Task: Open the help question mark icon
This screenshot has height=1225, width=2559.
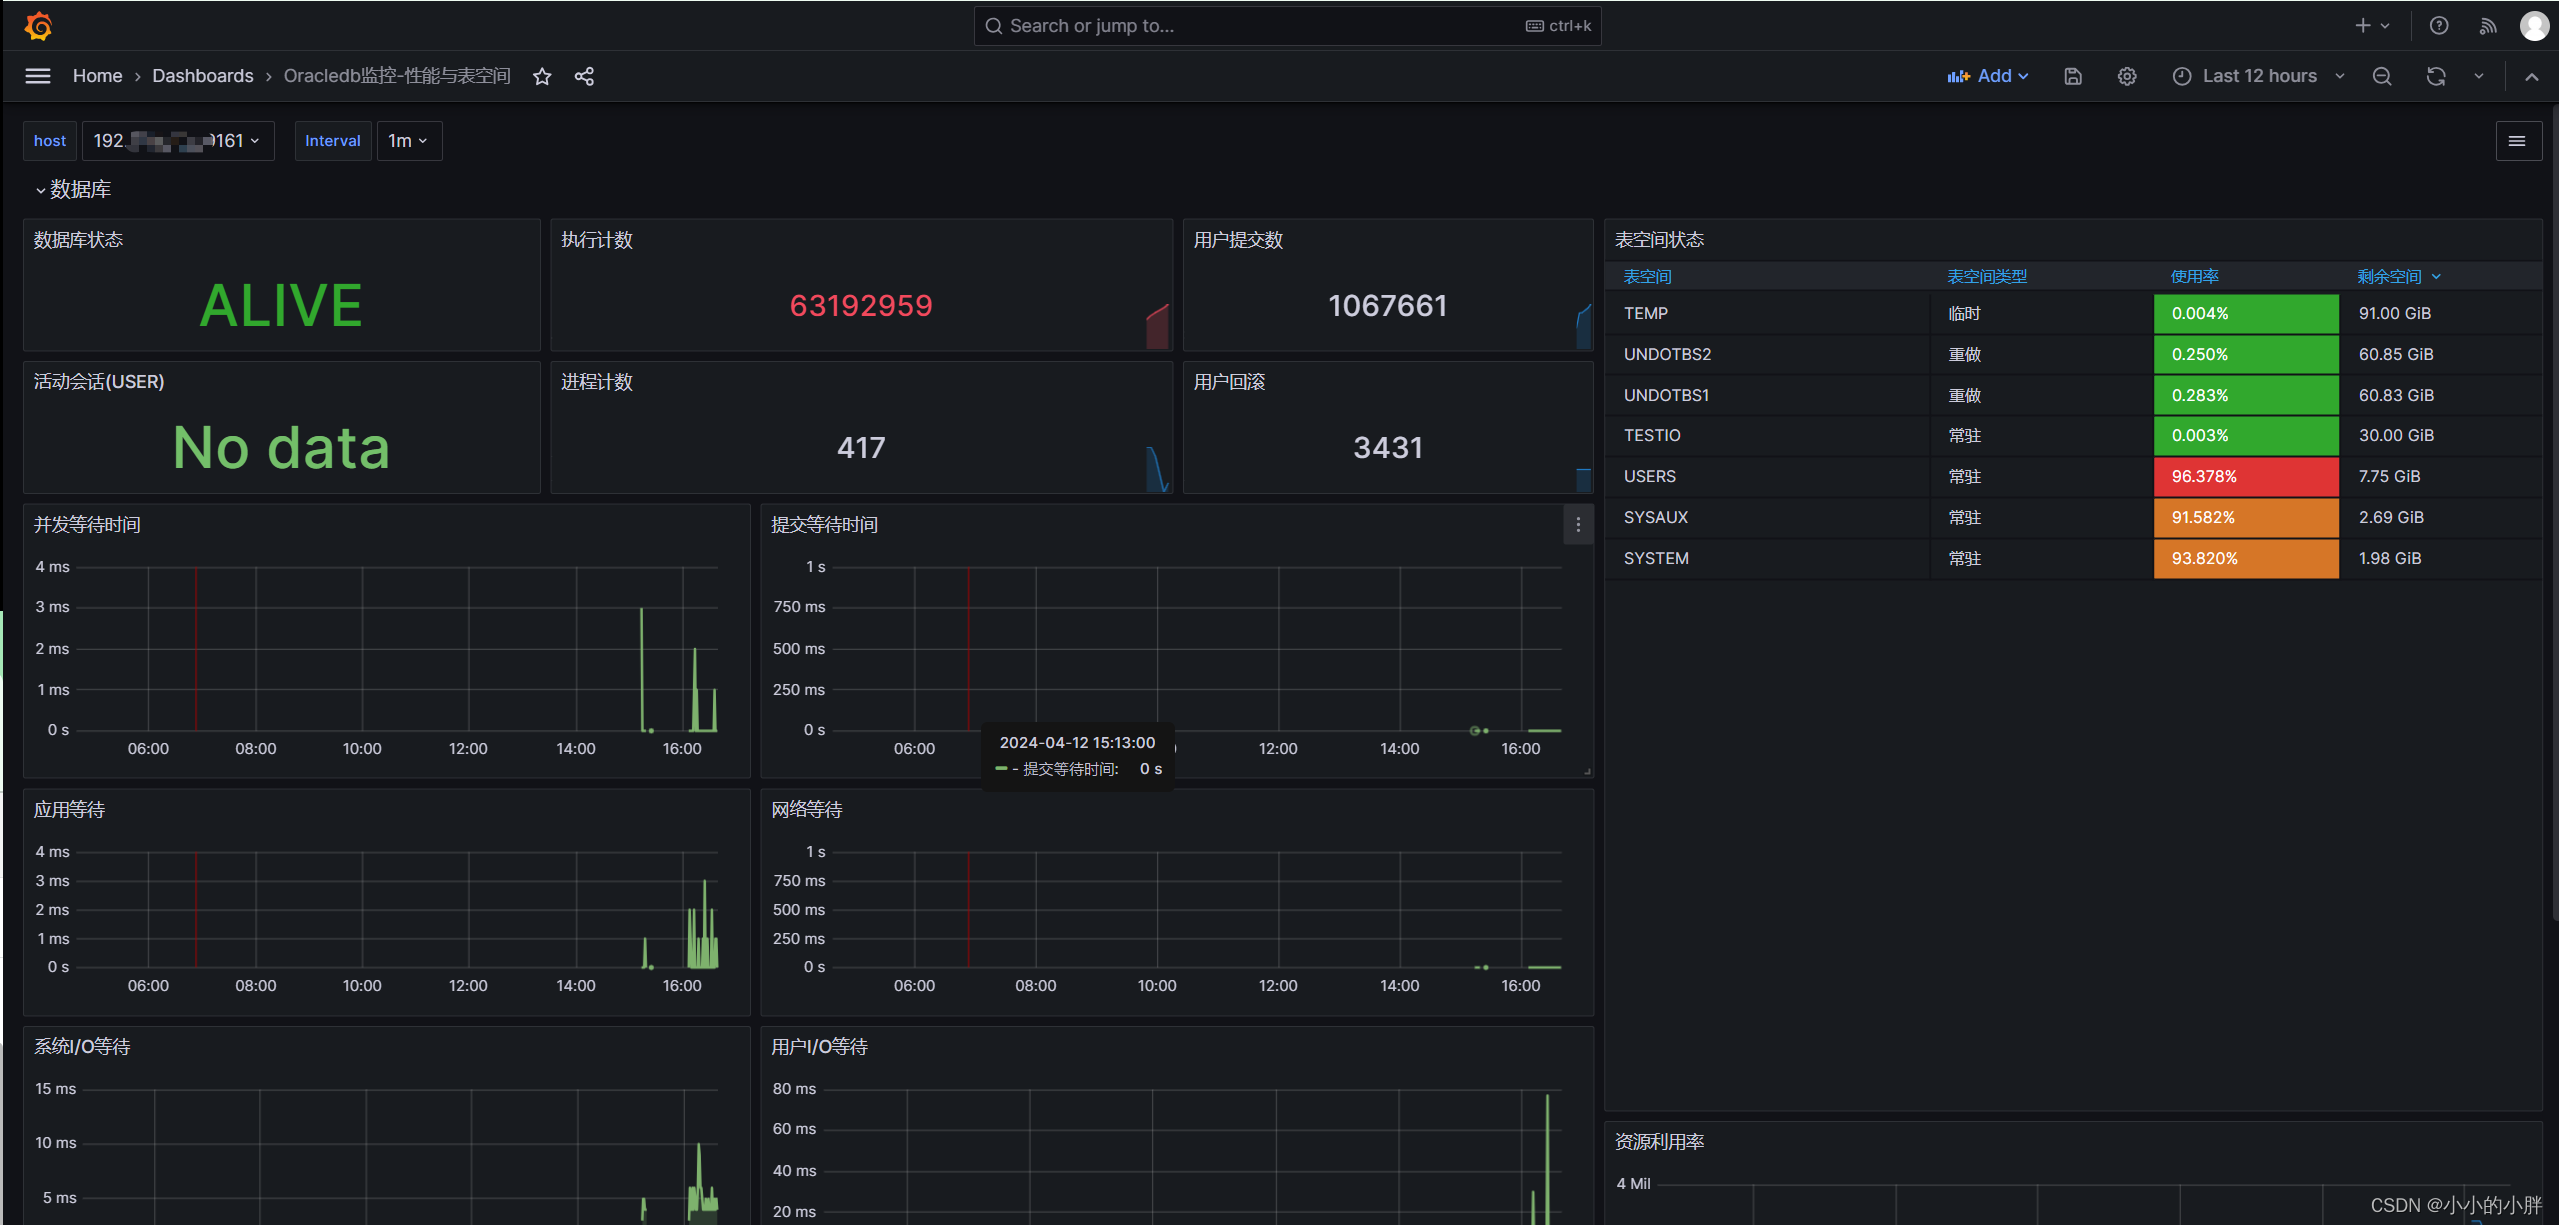Action: pyautogui.click(x=2439, y=26)
